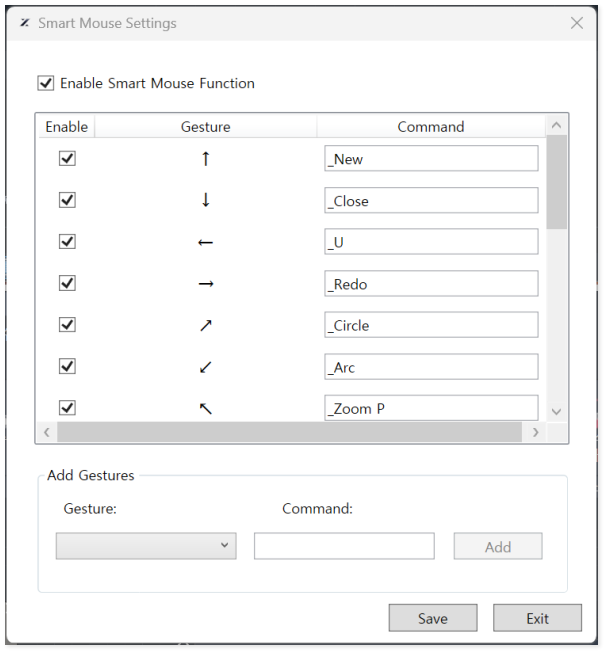Click the horizontal scrollbar thumb
607x654 pixels.
pyautogui.click(x=290, y=432)
